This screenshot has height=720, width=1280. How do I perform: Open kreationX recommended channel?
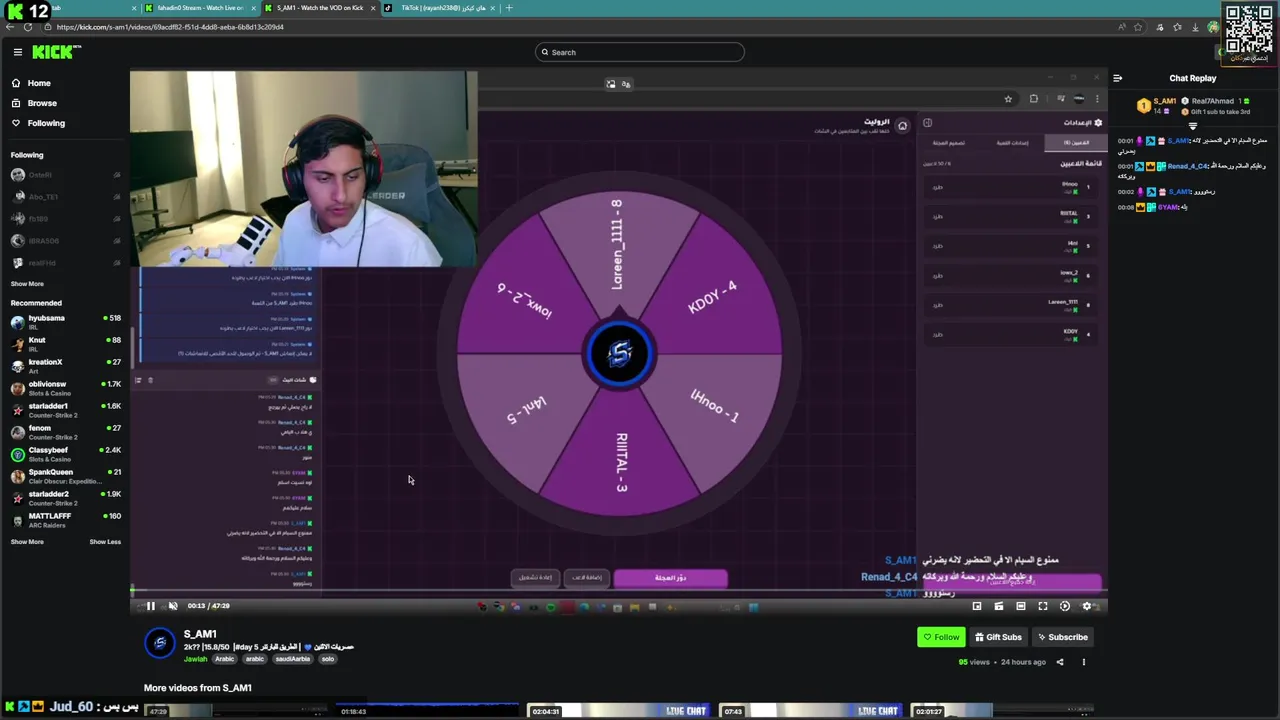tap(66, 366)
